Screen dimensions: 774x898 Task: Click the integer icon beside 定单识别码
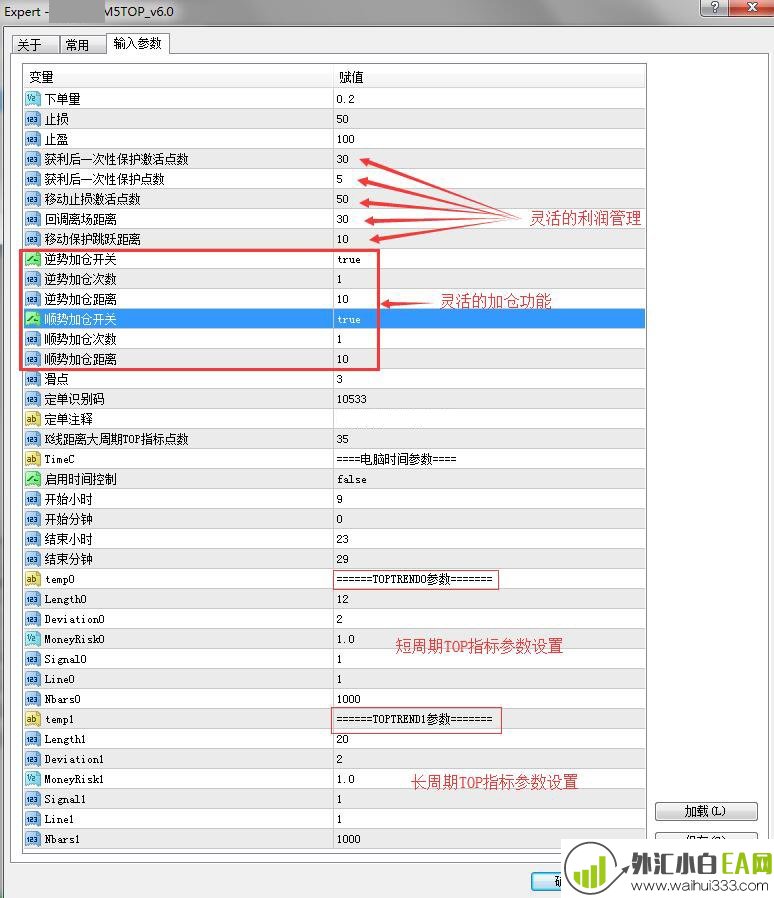(33, 399)
